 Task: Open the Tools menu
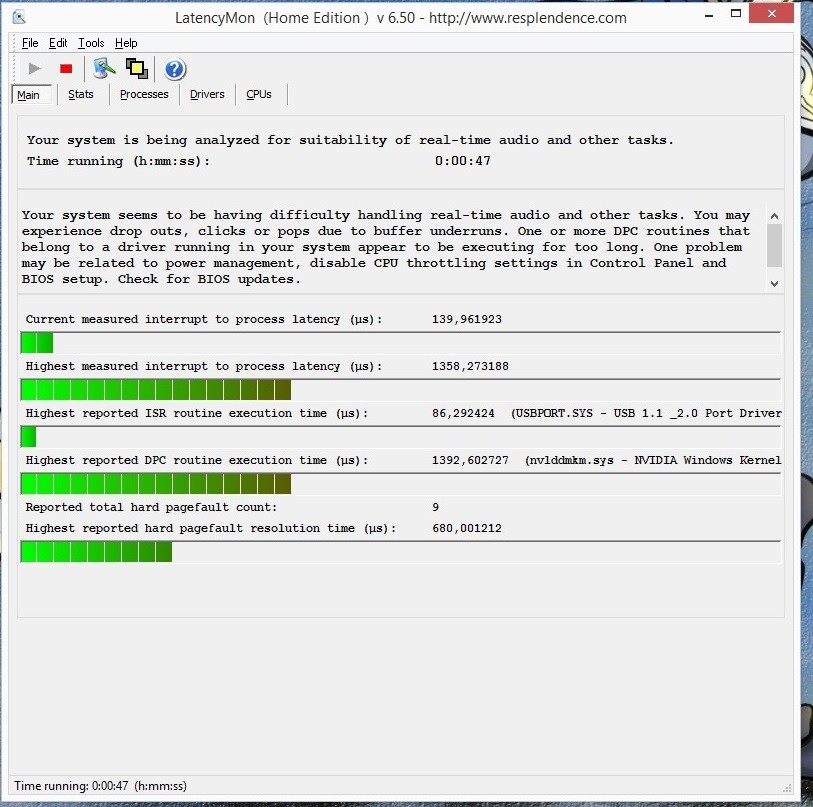pos(91,43)
